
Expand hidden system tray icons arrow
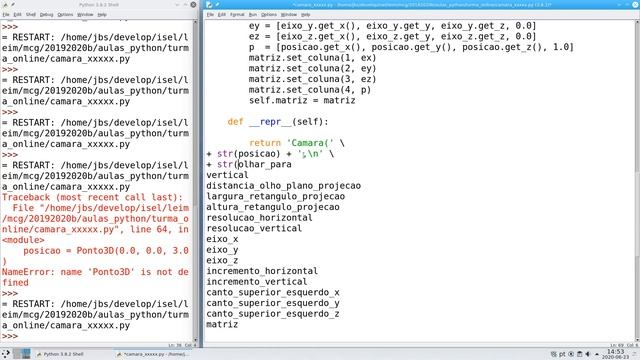(x=597, y=354)
